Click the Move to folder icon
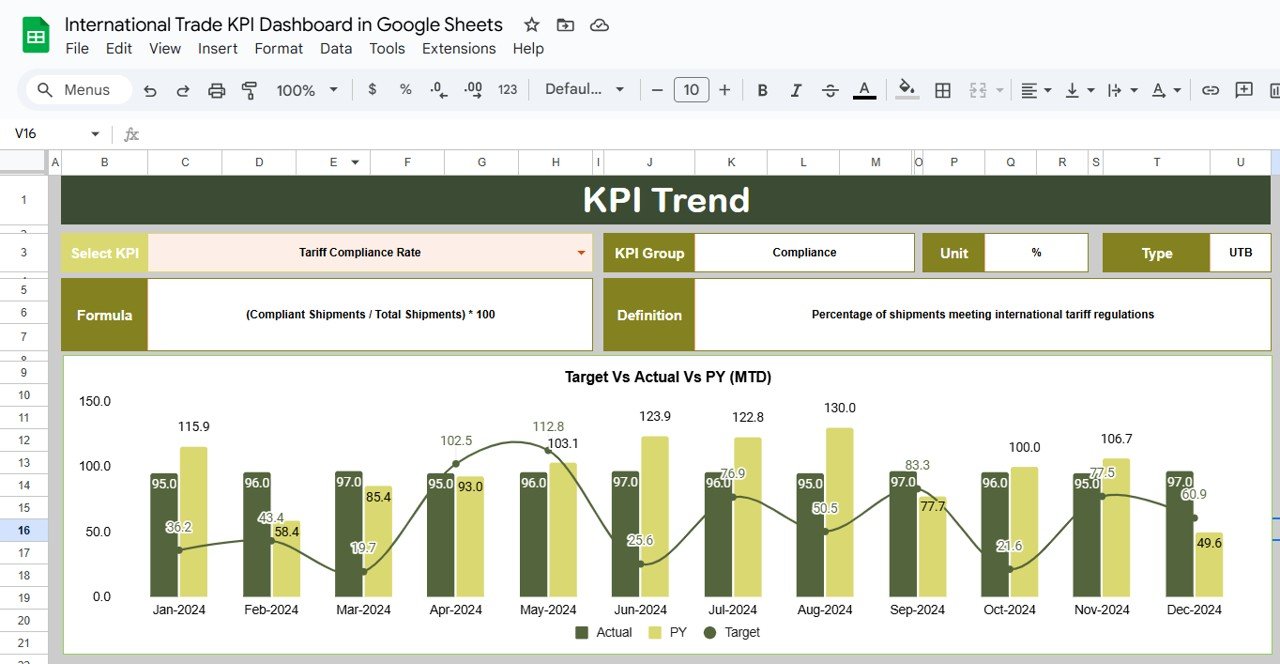1280x664 pixels. tap(565, 25)
